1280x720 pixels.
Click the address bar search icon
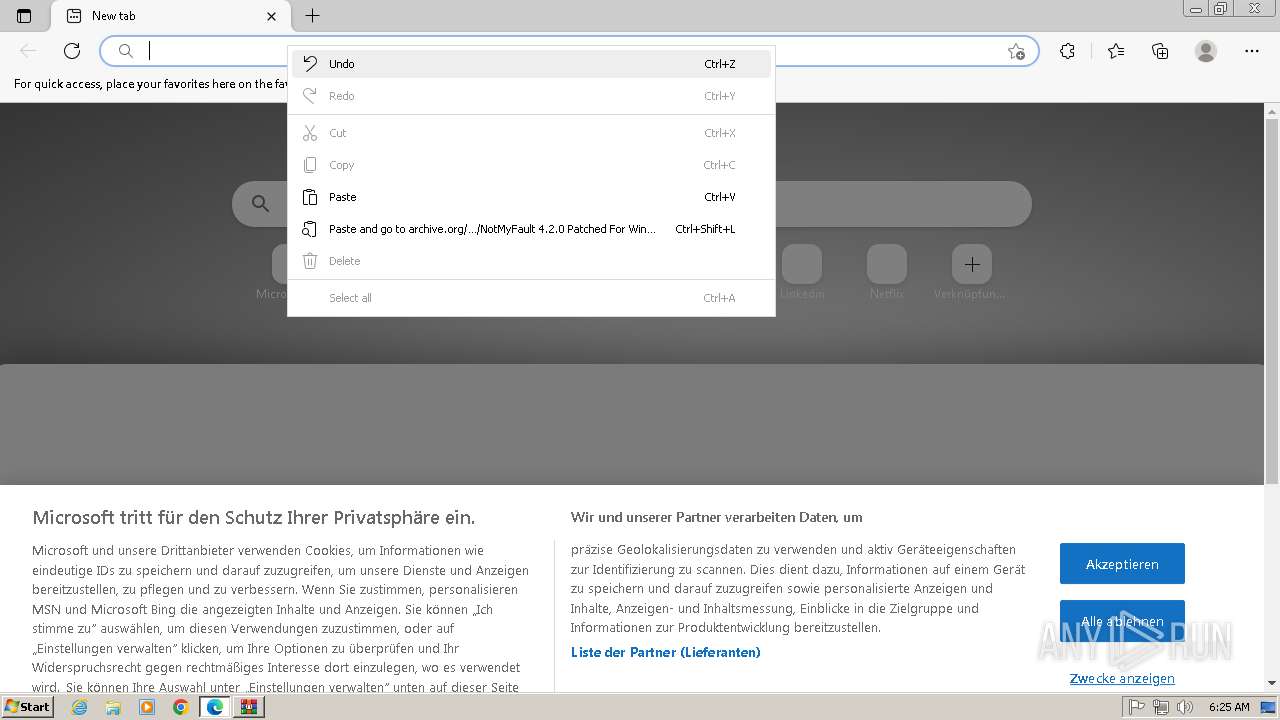click(x=126, y=51)
